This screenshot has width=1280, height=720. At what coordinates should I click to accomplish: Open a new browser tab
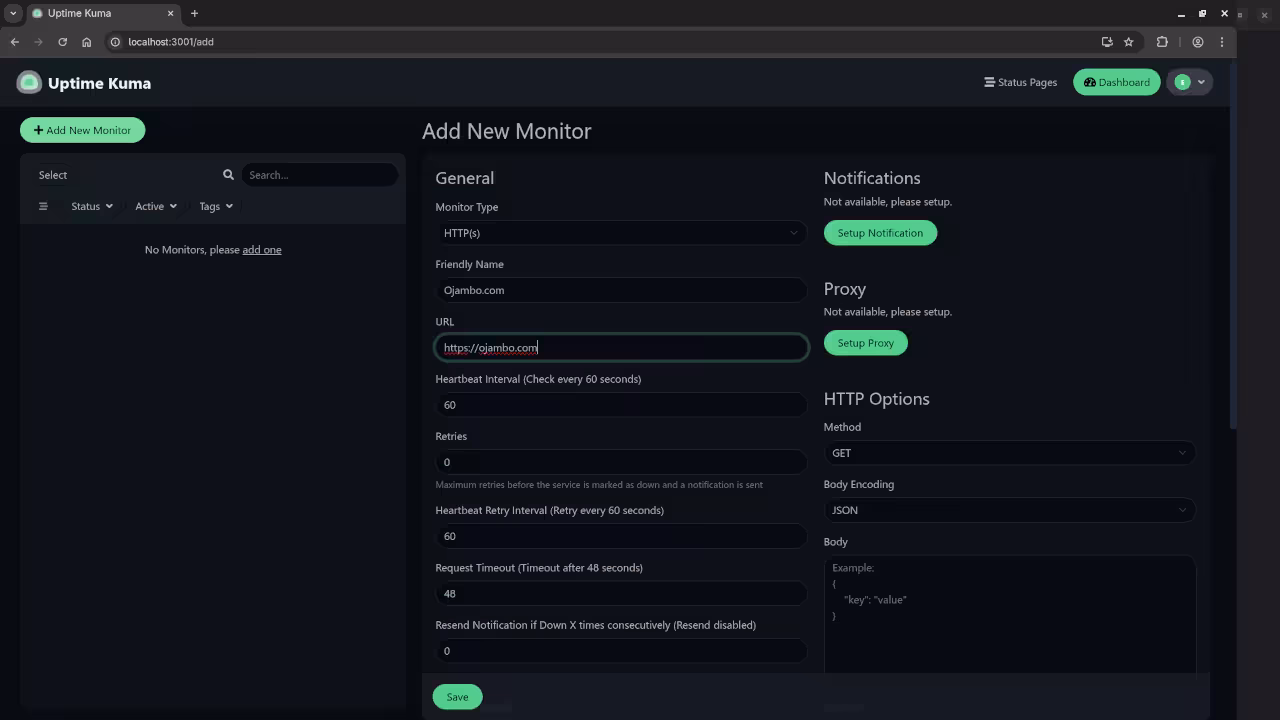tap(194, 13)
